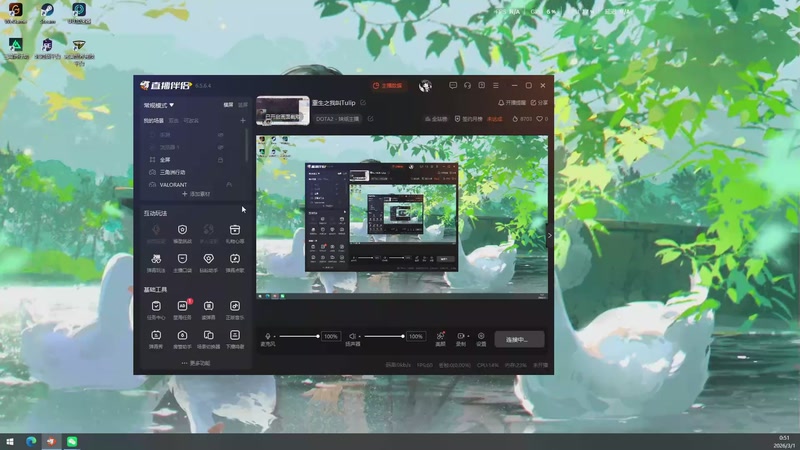The image size is (800, 450).
Task: Click the microphone 100% value box
Action: (x=331, y=336)
